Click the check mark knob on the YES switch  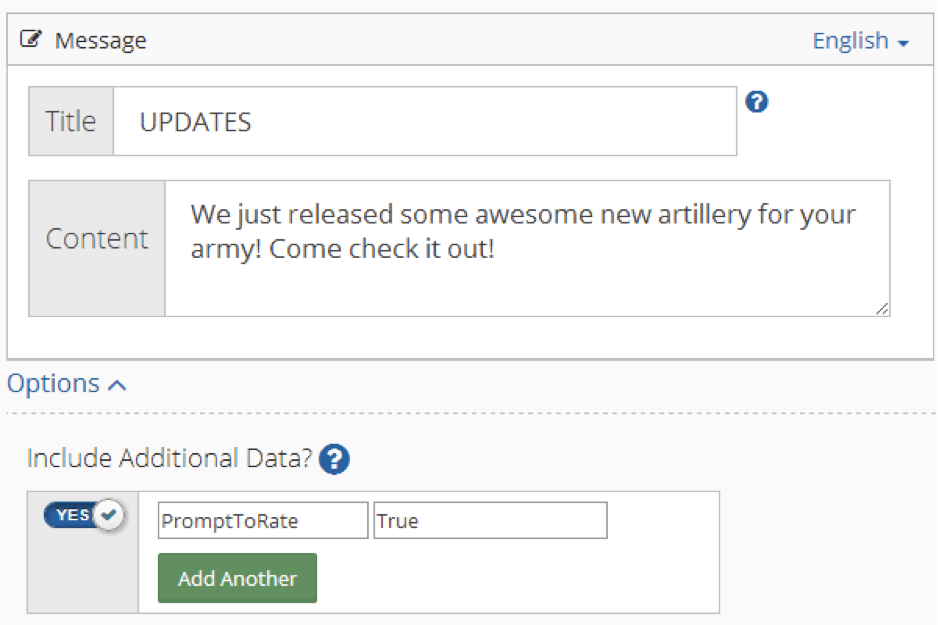(x=109, y=515)
